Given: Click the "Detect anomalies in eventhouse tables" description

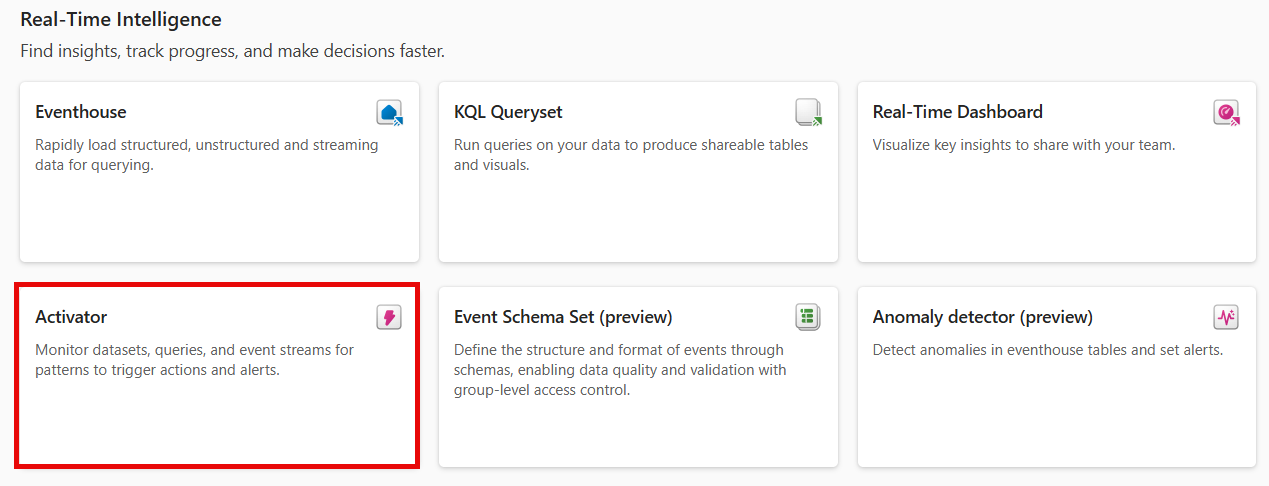Looking at the screenshot, I should 1047,350.
